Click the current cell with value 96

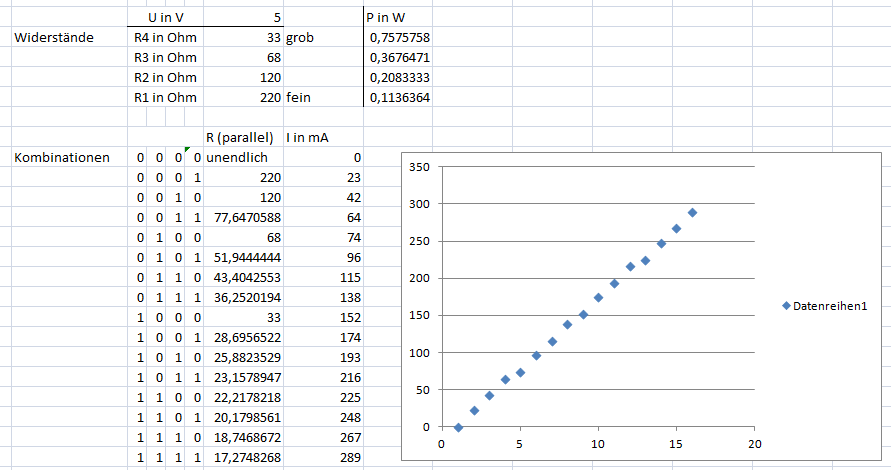(323, 257)
